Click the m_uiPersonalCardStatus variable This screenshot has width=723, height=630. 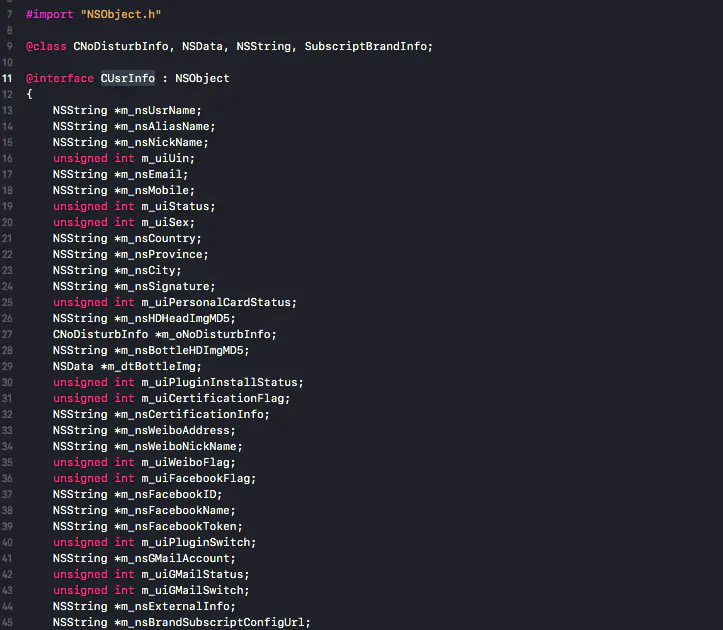tap(217, 303)
